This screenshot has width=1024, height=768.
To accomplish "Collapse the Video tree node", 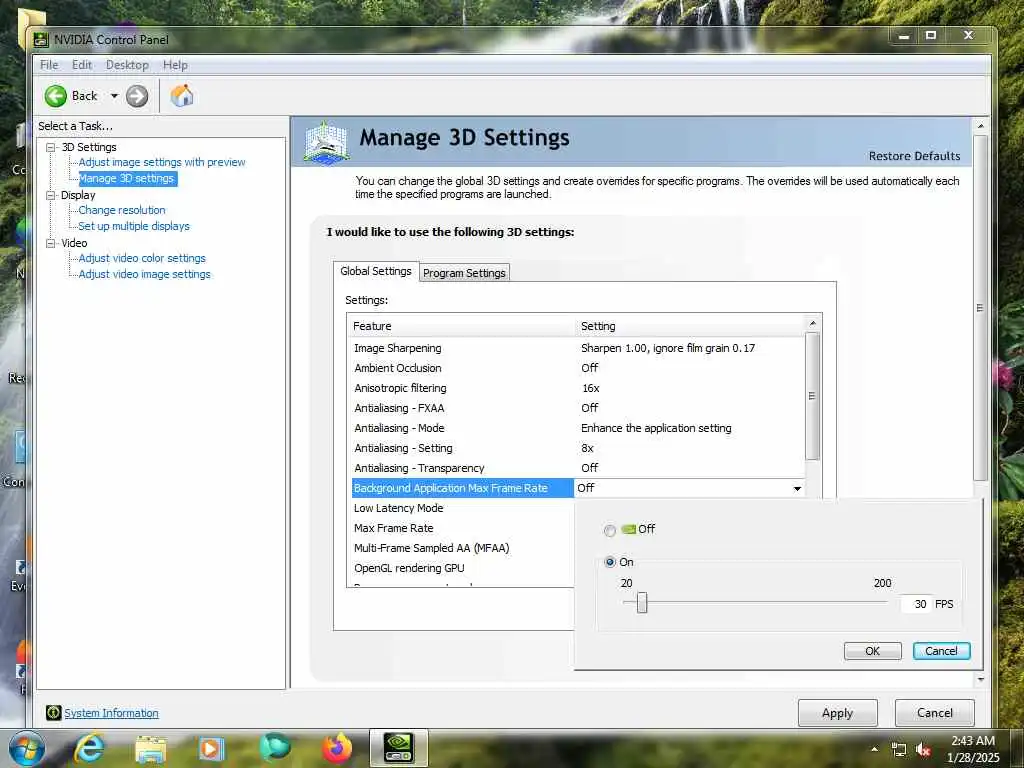I will 50,243.
